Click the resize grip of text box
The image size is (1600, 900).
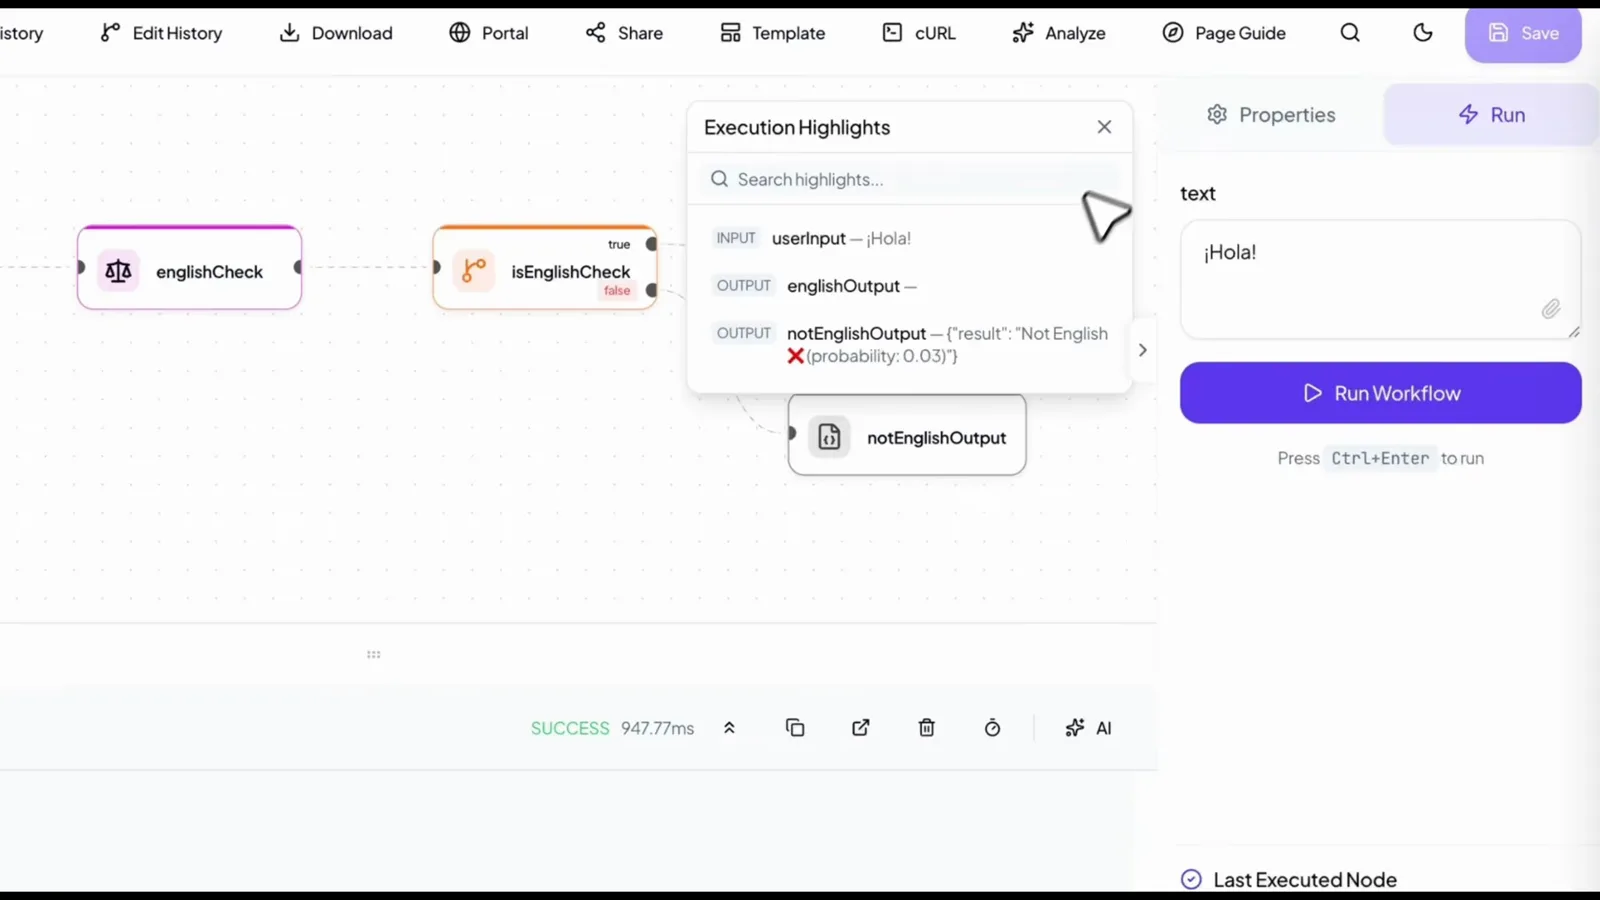1574,332
